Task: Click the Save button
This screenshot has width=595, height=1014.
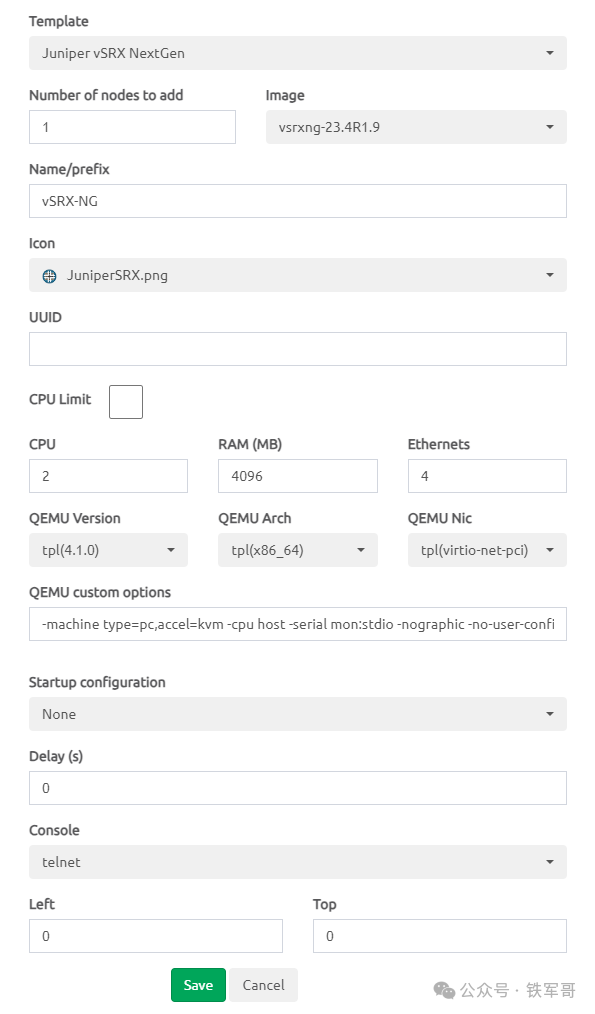Action: coord(198,985)
